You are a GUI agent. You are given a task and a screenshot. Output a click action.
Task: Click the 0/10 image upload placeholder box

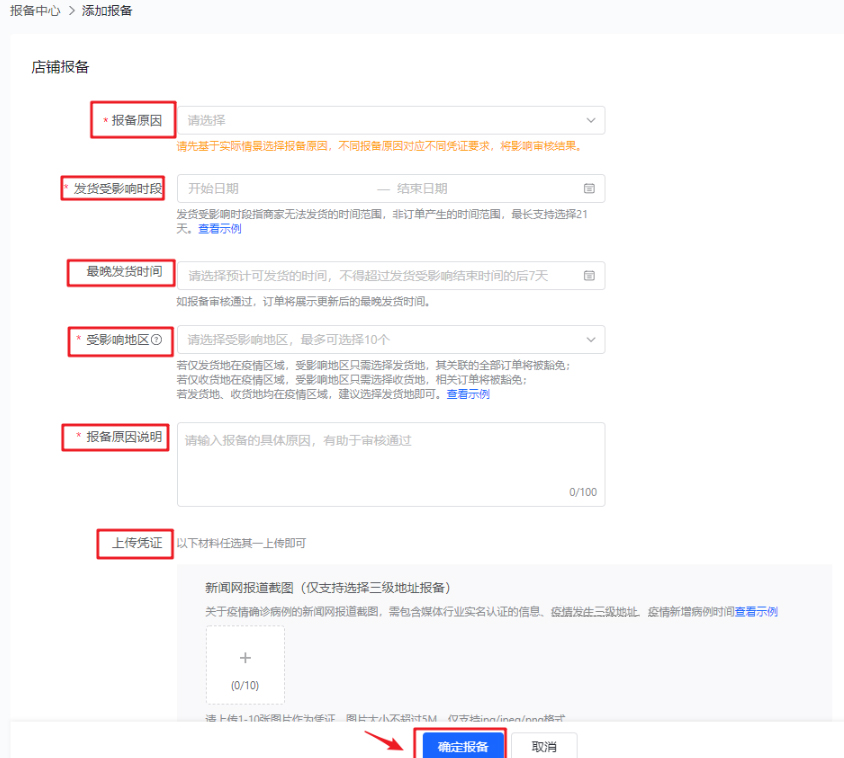click(244, 665)
